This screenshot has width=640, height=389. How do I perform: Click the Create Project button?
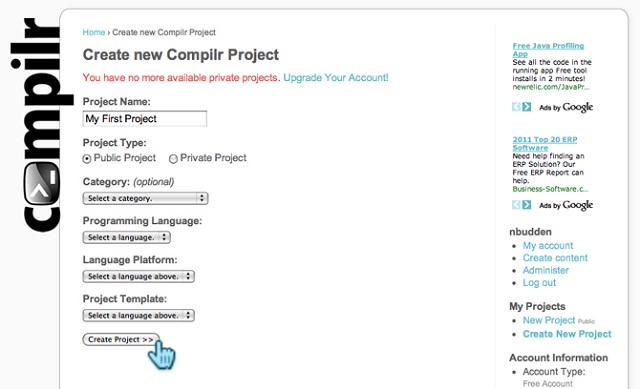[120, 339]
